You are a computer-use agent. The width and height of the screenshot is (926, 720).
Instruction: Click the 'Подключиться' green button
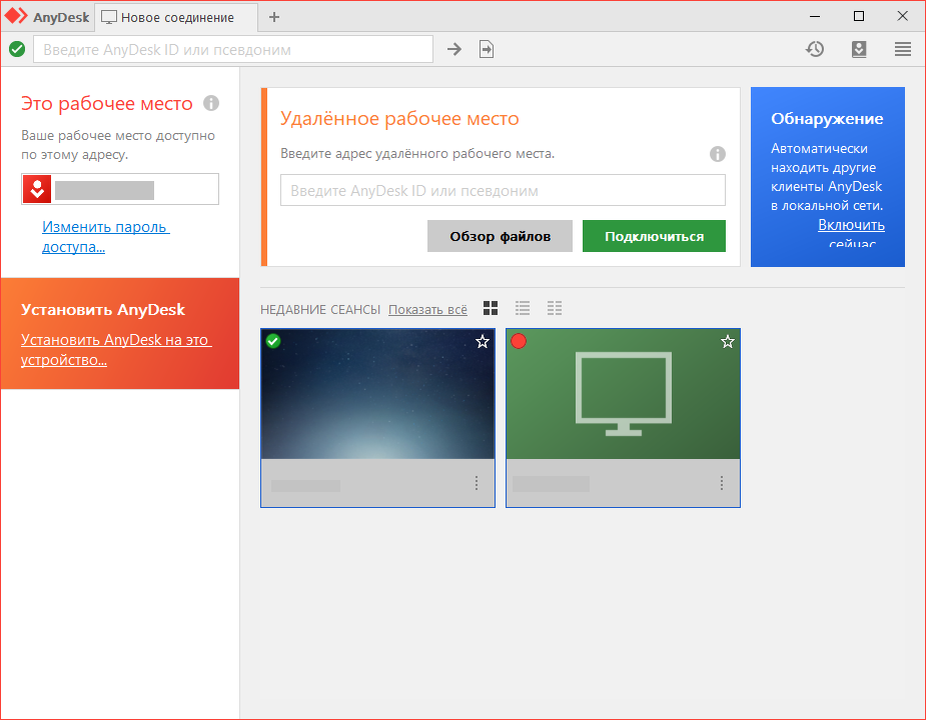coord(654,236)
